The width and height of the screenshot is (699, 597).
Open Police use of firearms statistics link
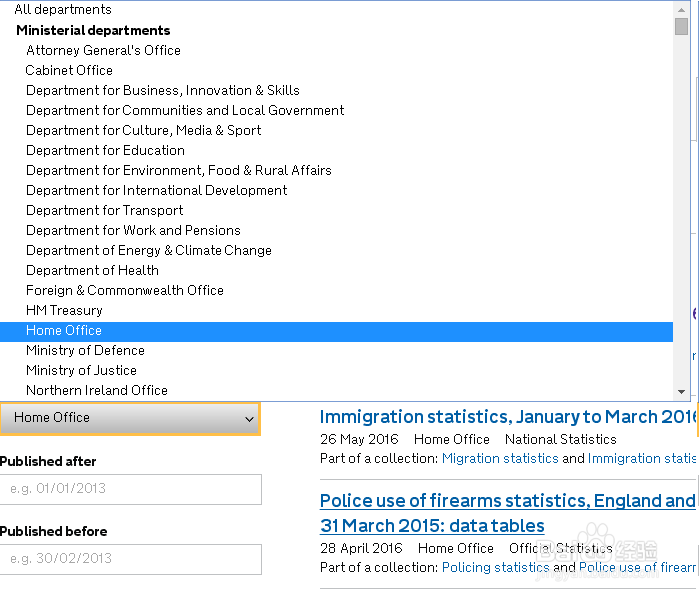pyautogui.click(x=507, y=501)
